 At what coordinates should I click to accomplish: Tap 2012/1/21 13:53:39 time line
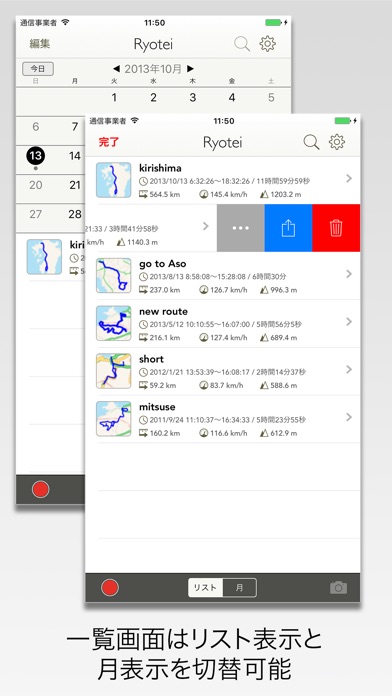[227, 372]
